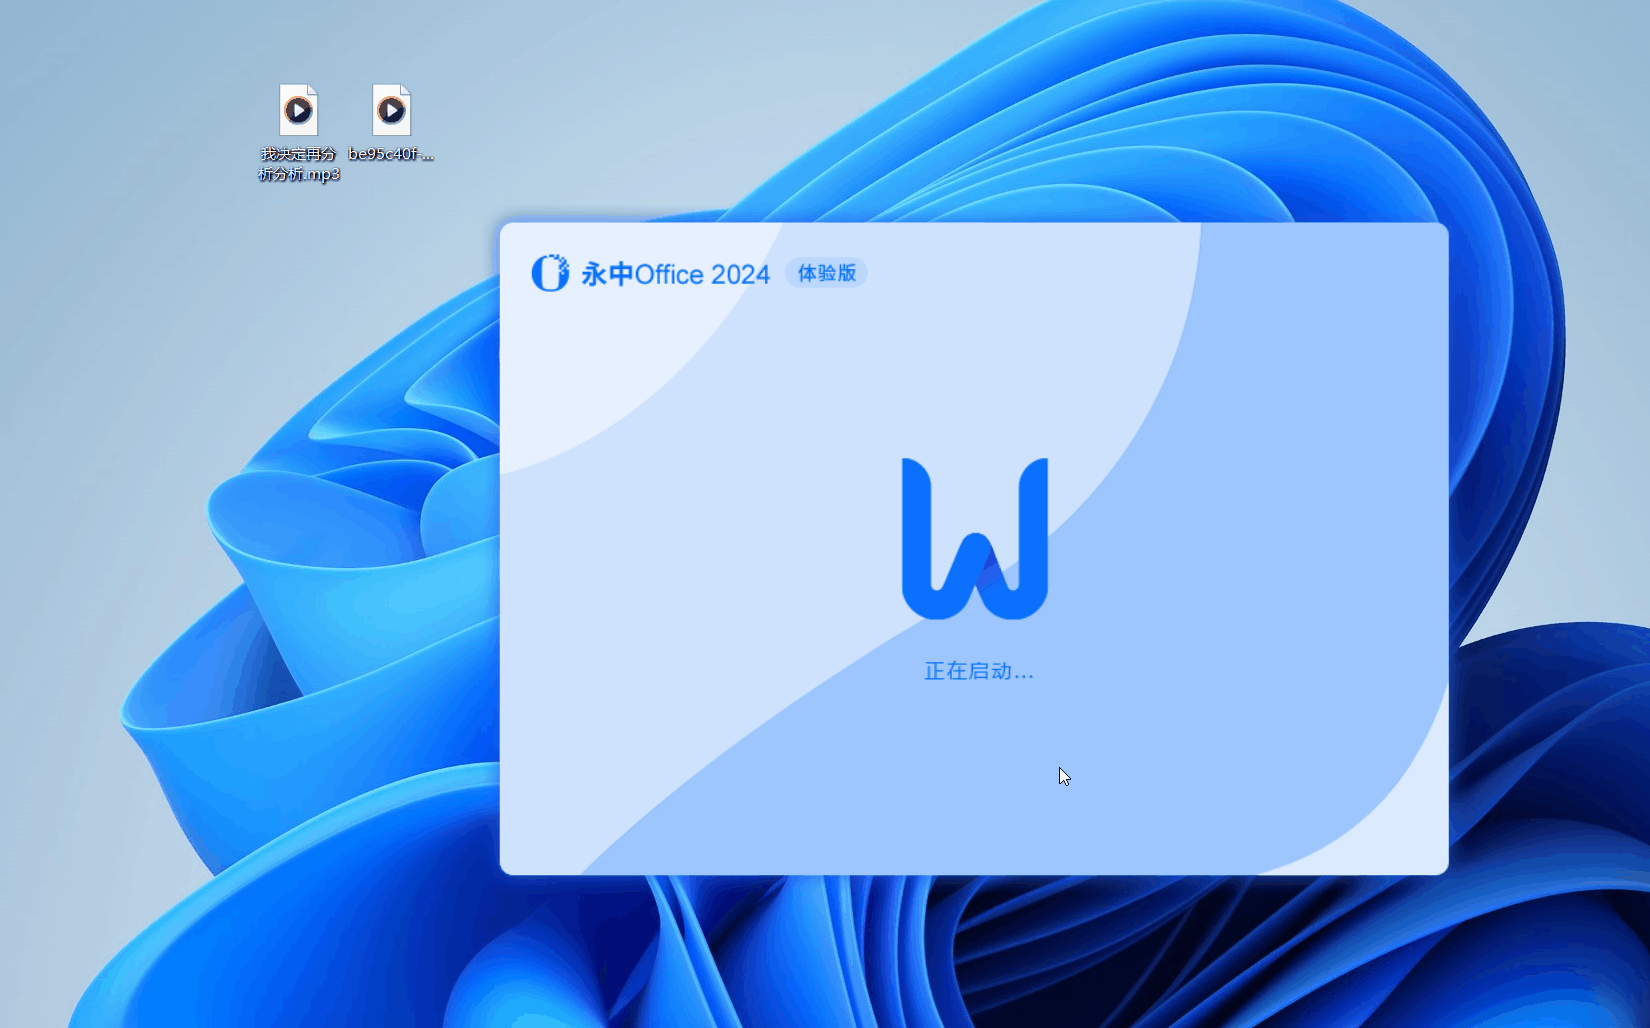The height and width of the screenshot is (1028, 1650).
Task: Click the 体验版 badge on splash screen
Action: click(826, 273)
